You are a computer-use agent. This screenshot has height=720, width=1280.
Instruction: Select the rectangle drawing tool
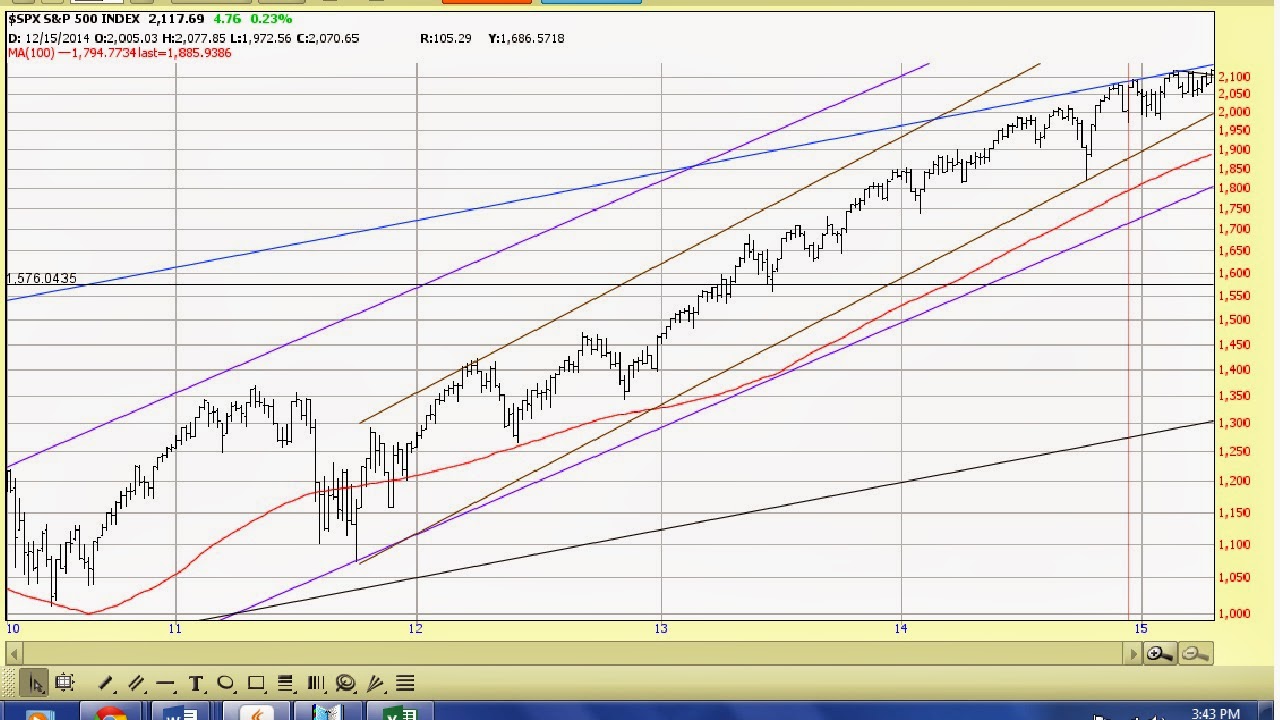point(256,683)
